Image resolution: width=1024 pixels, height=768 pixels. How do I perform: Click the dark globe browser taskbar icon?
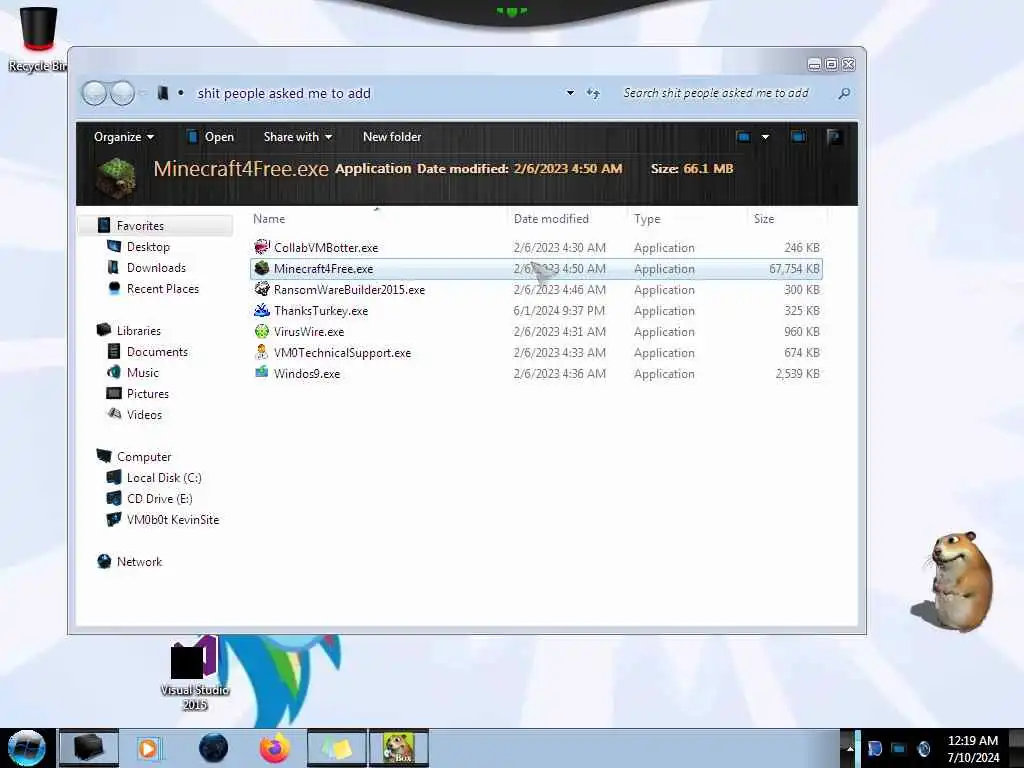coord(214,748)
